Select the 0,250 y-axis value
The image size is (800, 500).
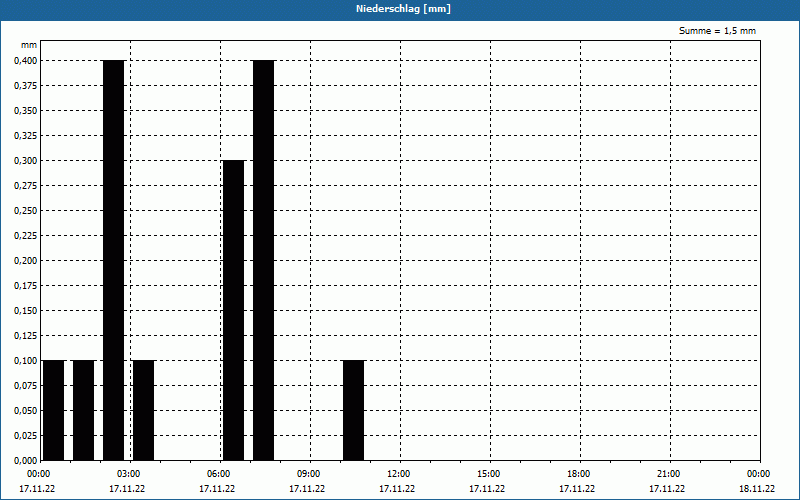[26, 211]
